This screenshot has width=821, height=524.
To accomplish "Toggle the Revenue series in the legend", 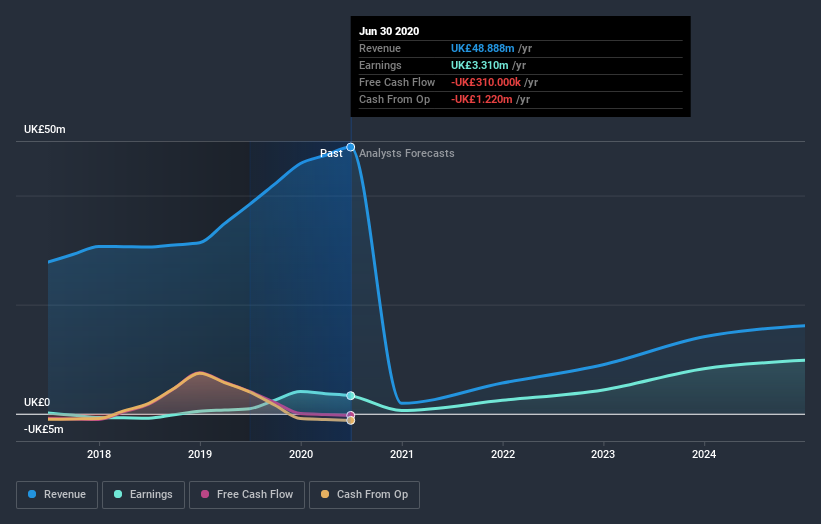I will pos(57,495).
